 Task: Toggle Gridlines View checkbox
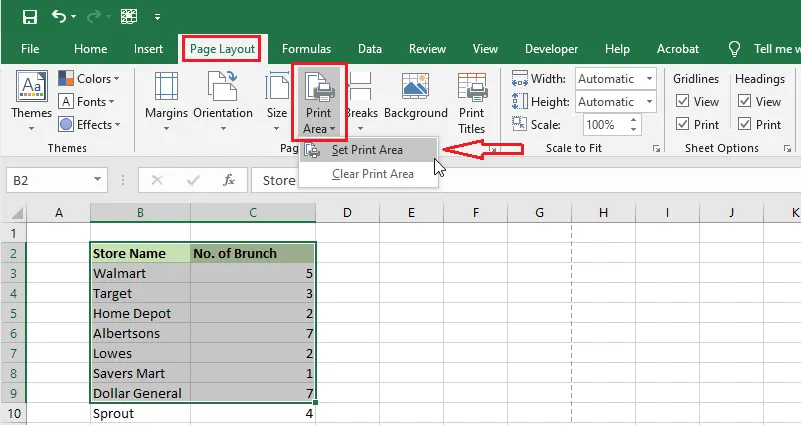(682, 101)
